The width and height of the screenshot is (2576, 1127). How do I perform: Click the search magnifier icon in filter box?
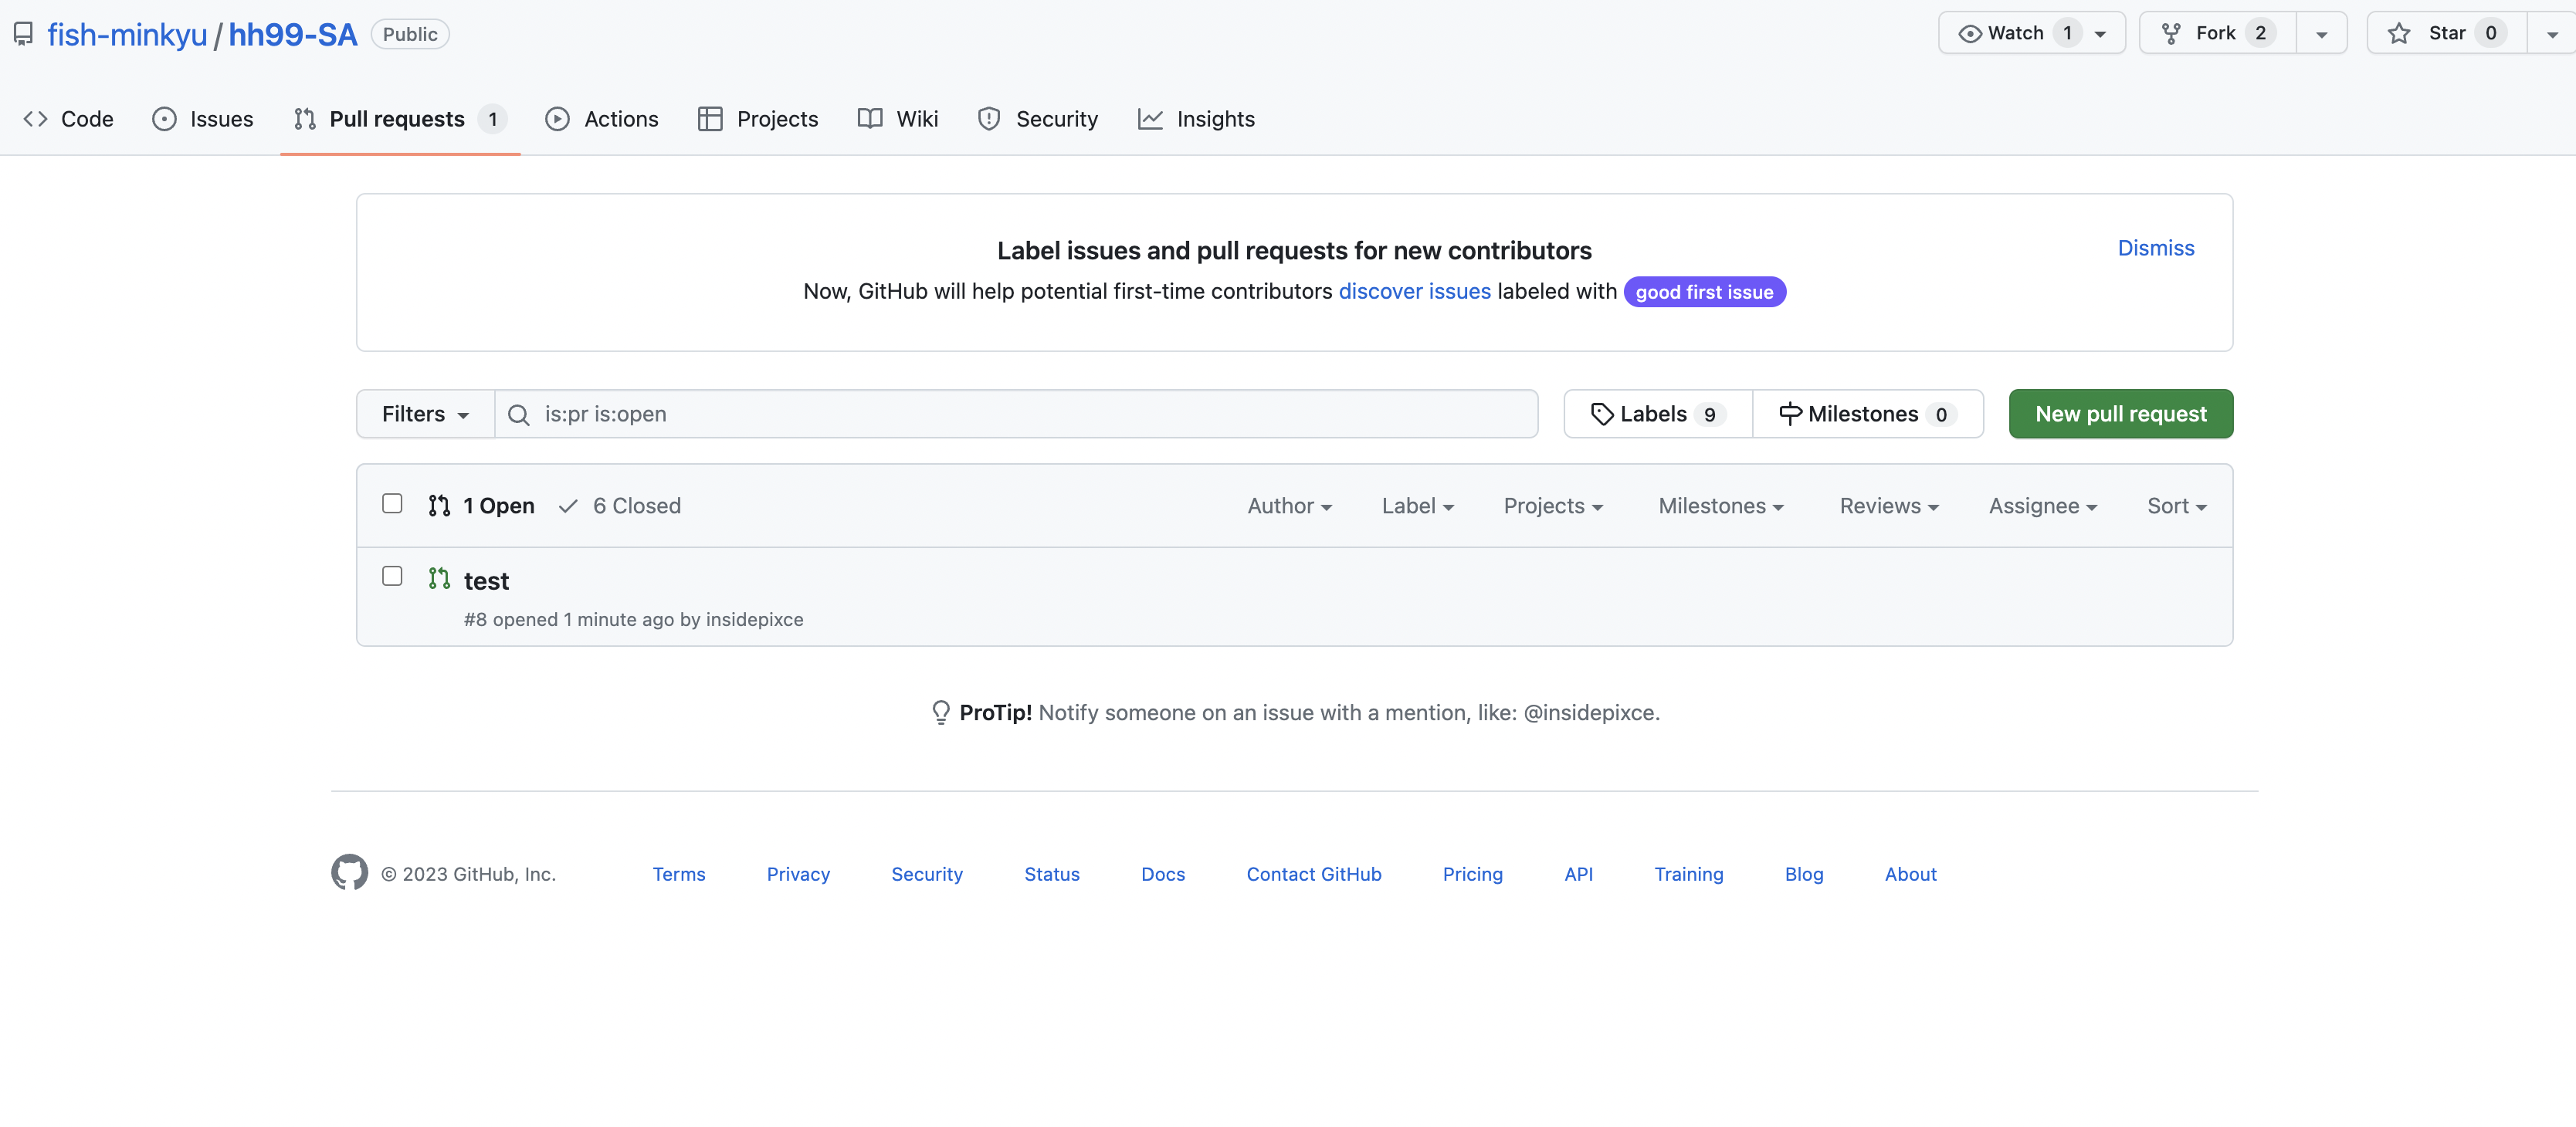click(x=518, y=414)
